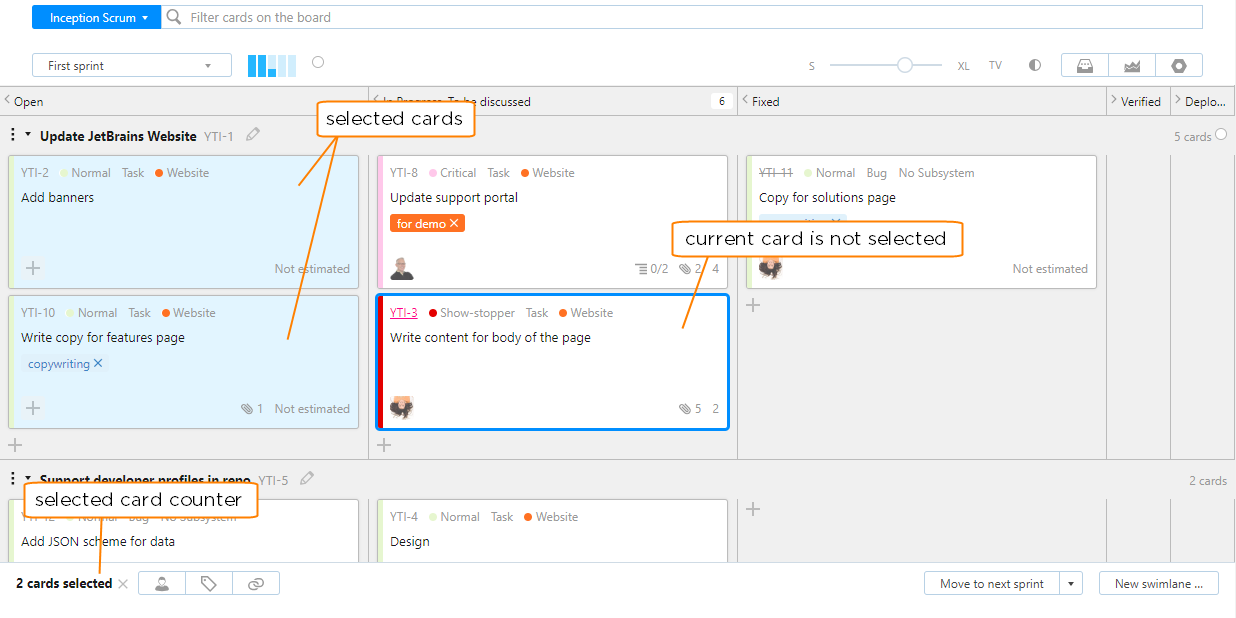Click the assignee avatar on YTI-3 card
The width and height of the screenshot is (1236, 618).
[x=402, y=407]
